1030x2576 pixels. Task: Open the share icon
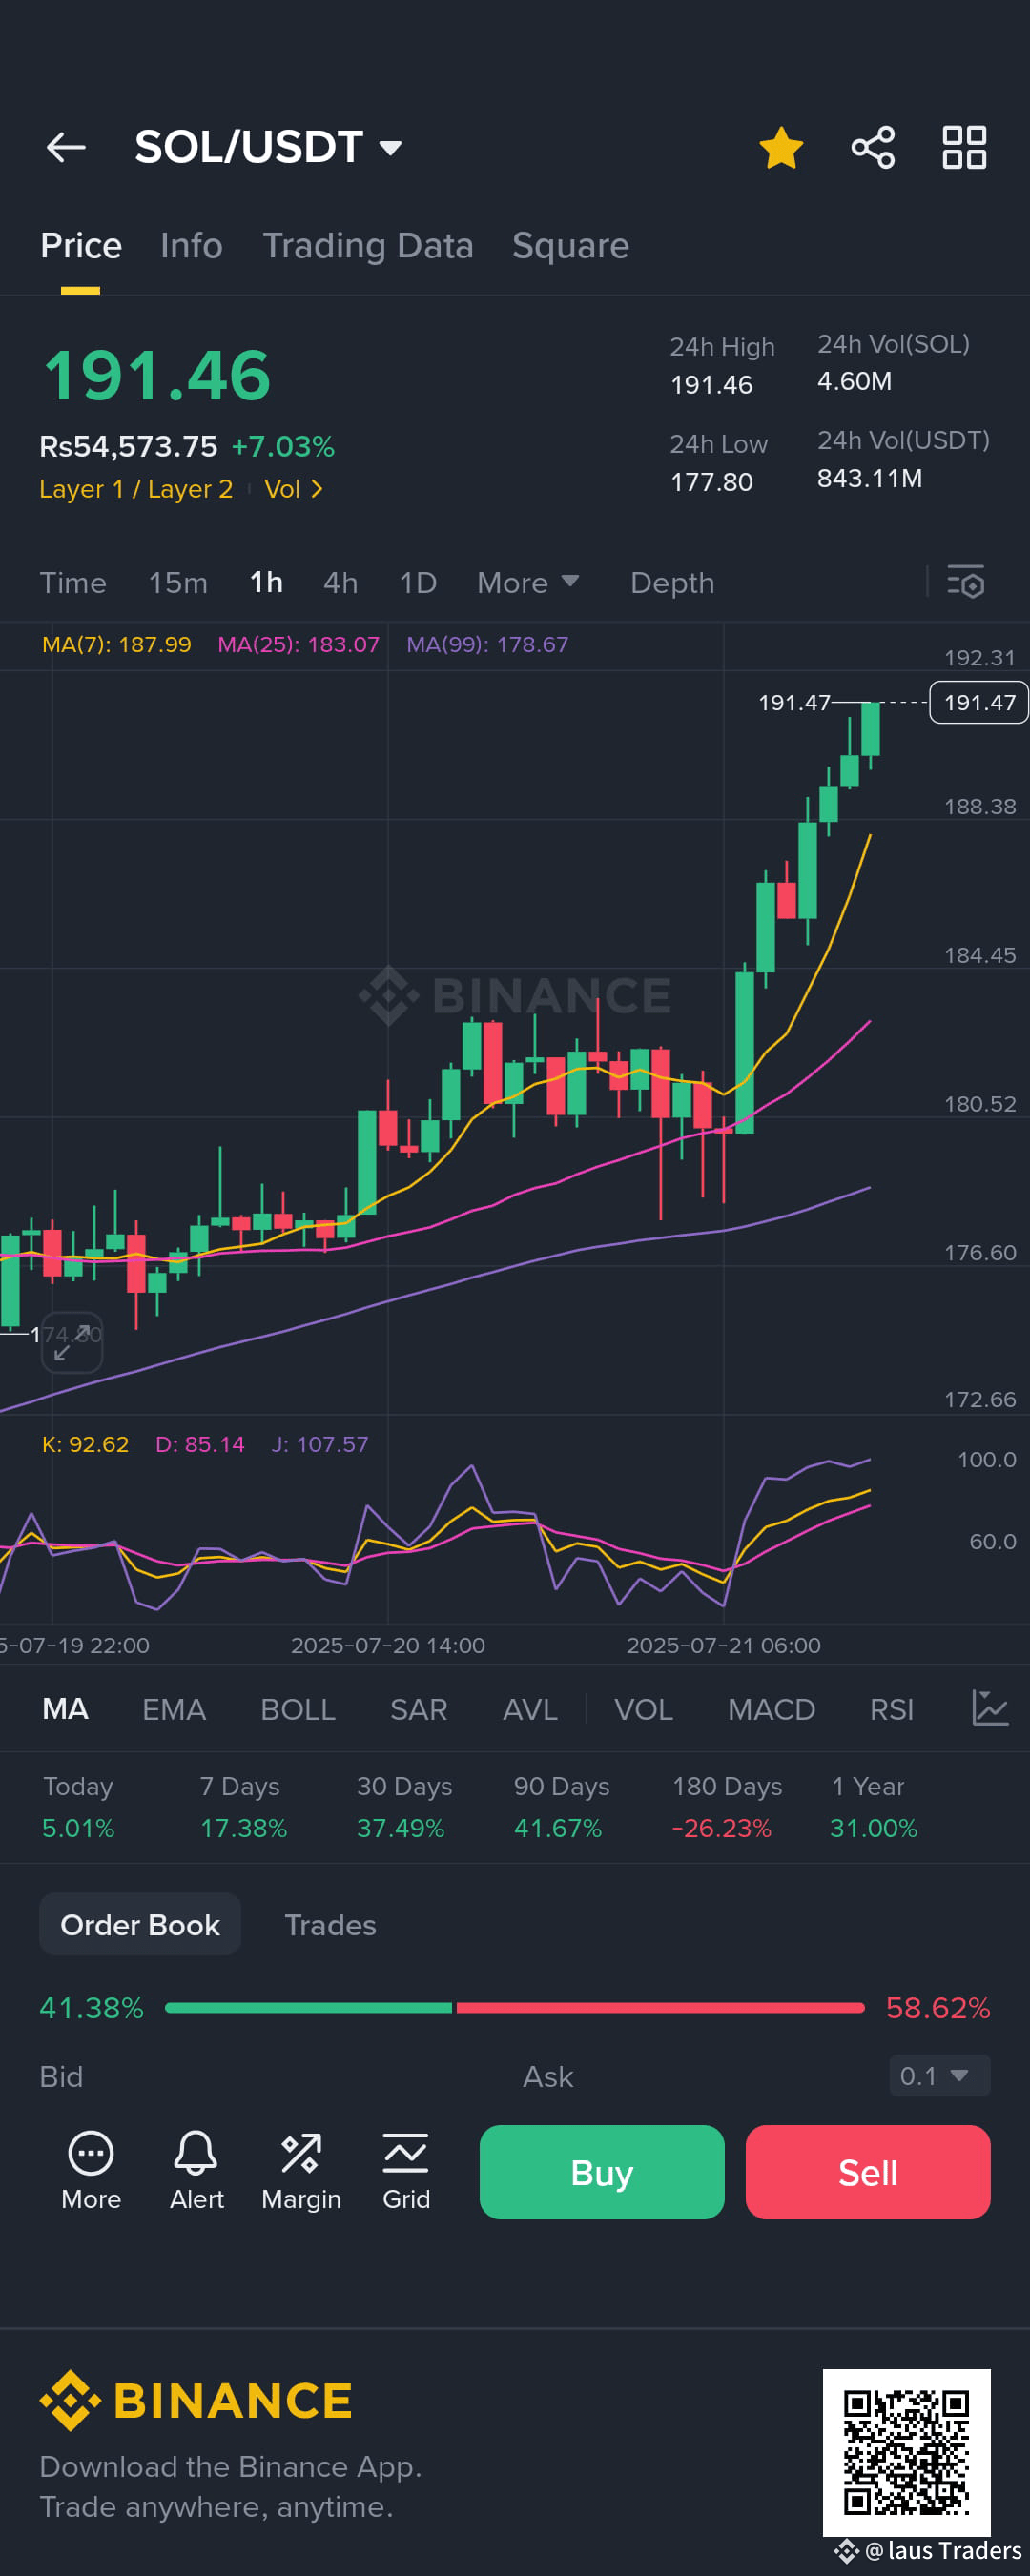click(x=873, y=148)
